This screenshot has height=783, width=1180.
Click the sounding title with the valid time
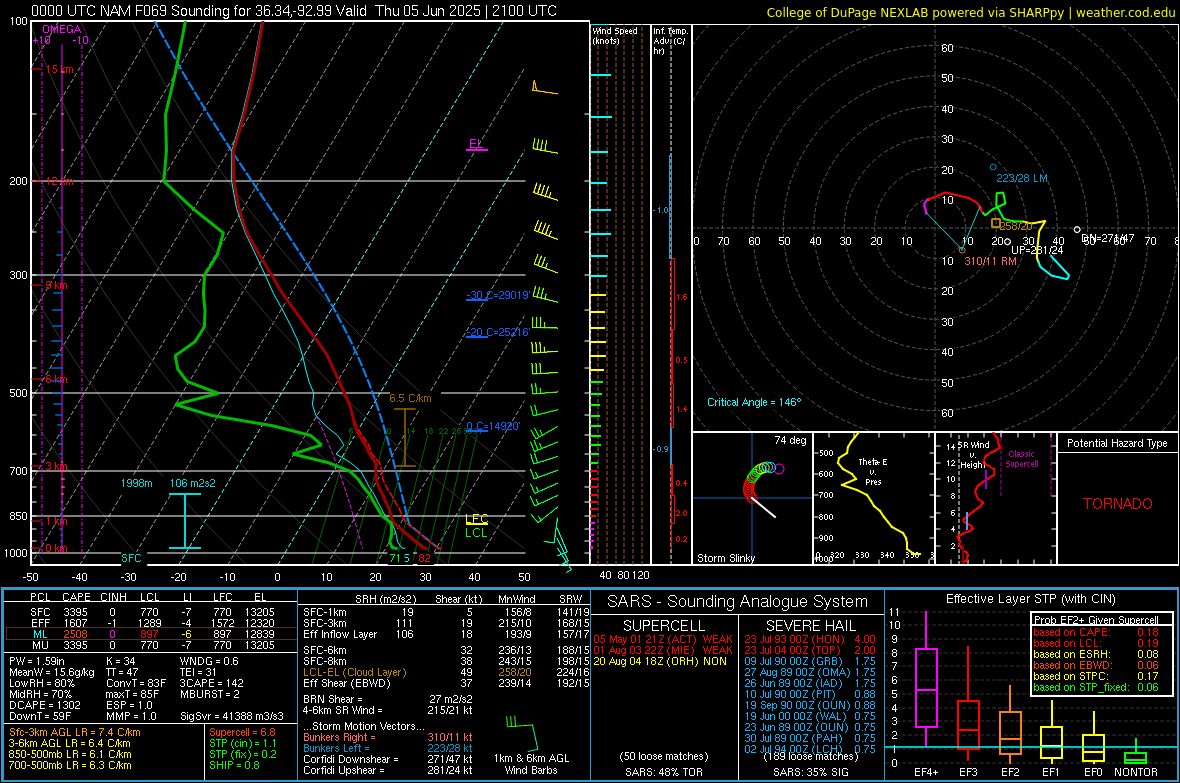coord(294,11)
